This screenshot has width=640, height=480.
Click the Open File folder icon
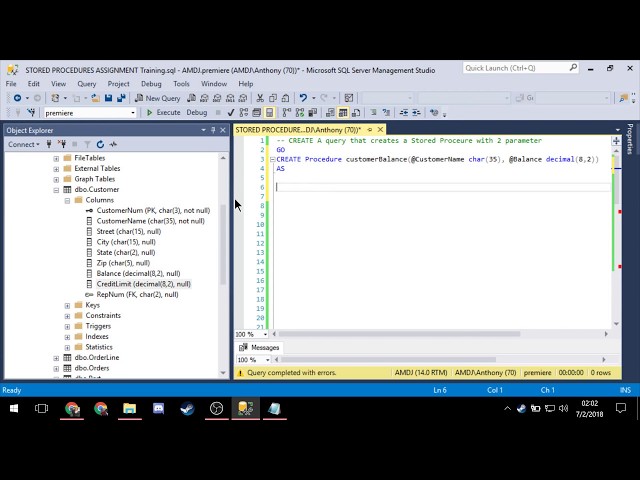pos(96,98)
